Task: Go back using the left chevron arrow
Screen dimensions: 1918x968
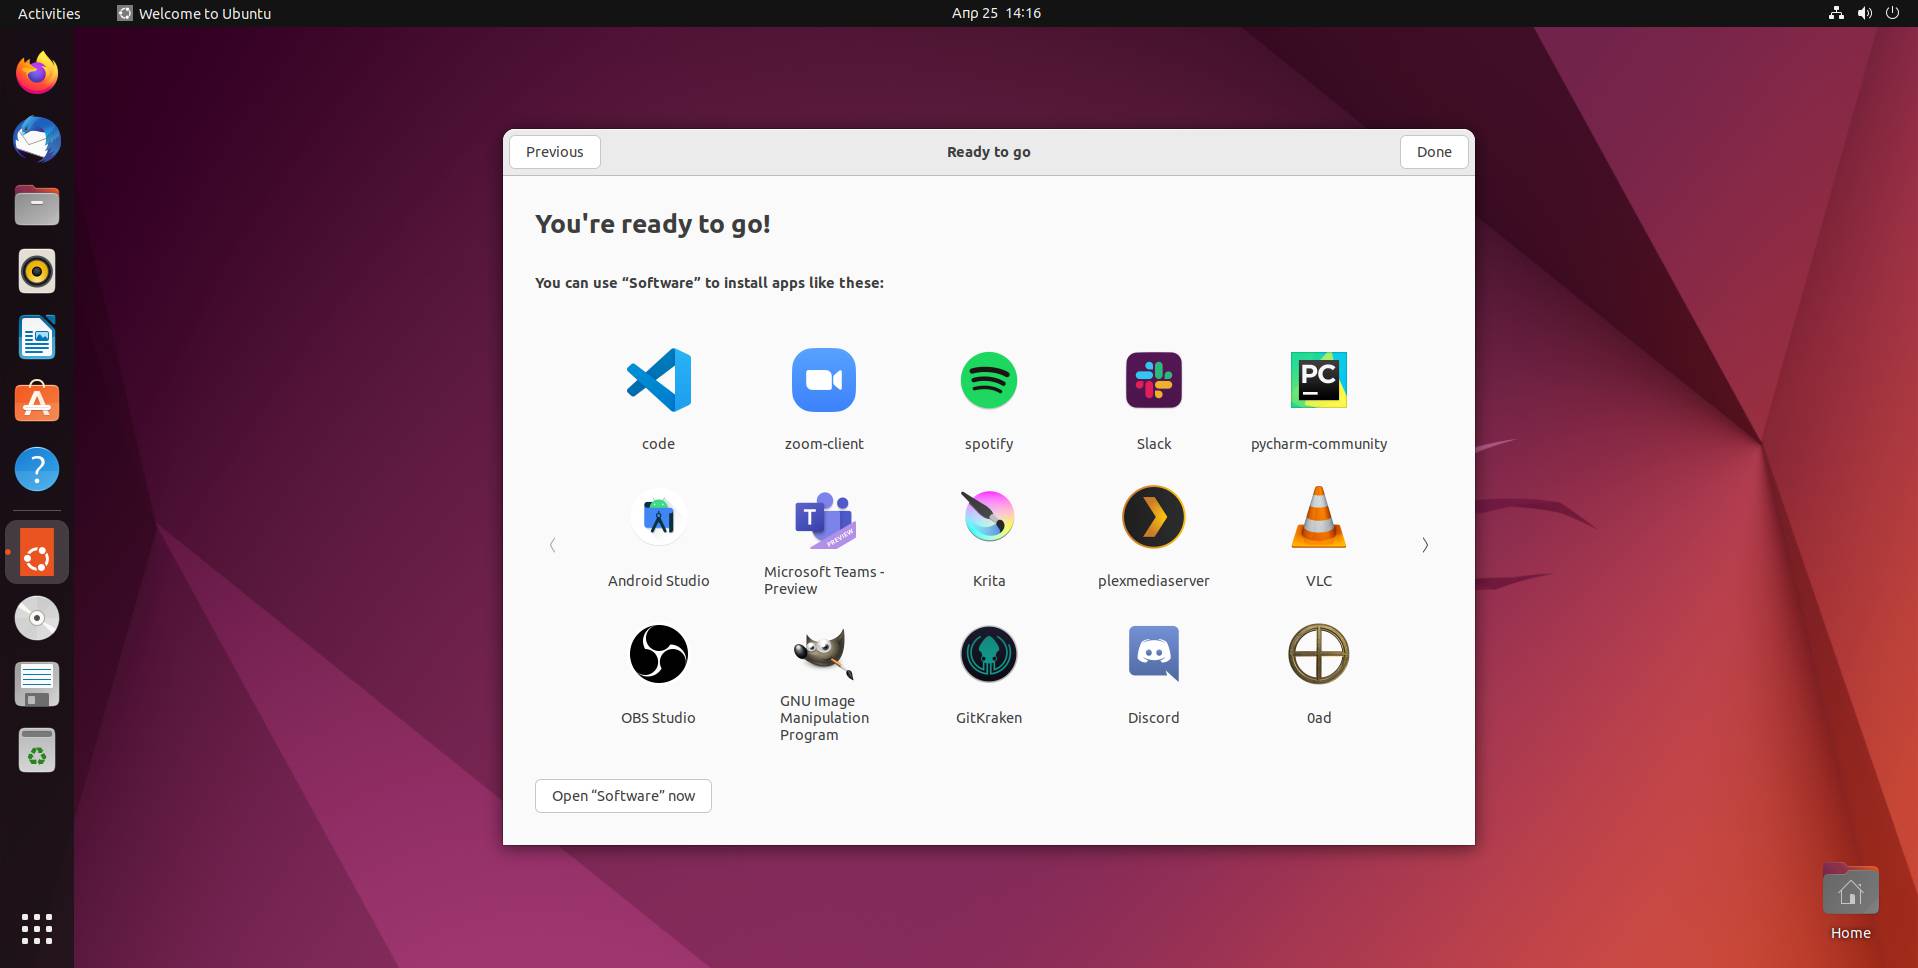Action: pyautogui.click(x=552, y=545)
